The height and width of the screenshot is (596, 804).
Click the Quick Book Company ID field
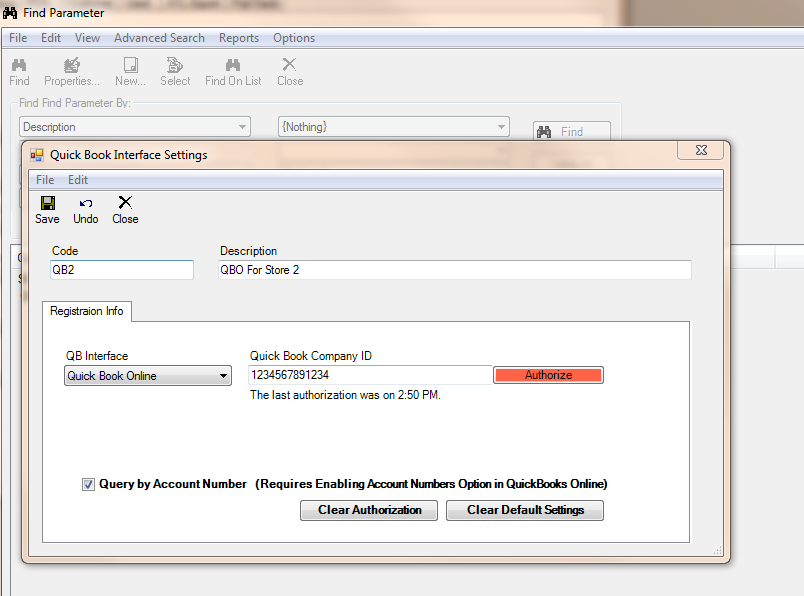pos(370,375)
